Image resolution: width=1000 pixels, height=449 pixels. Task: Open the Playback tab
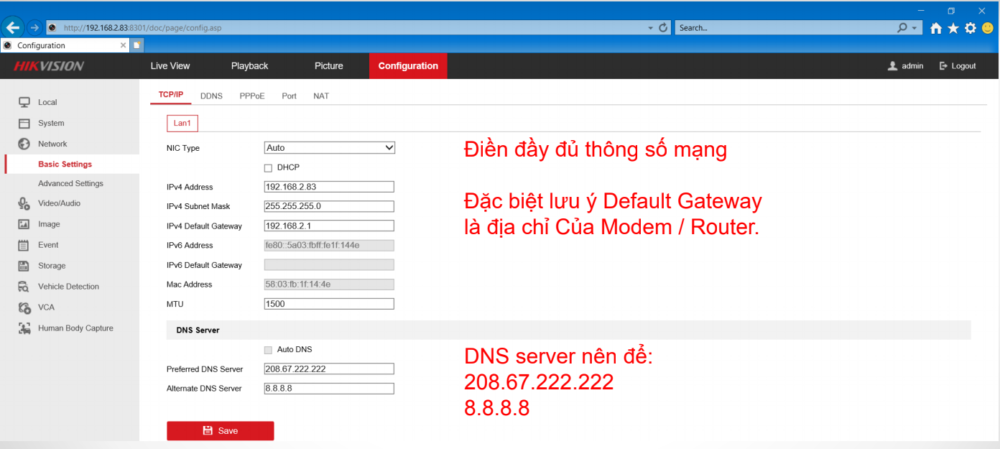249,66
